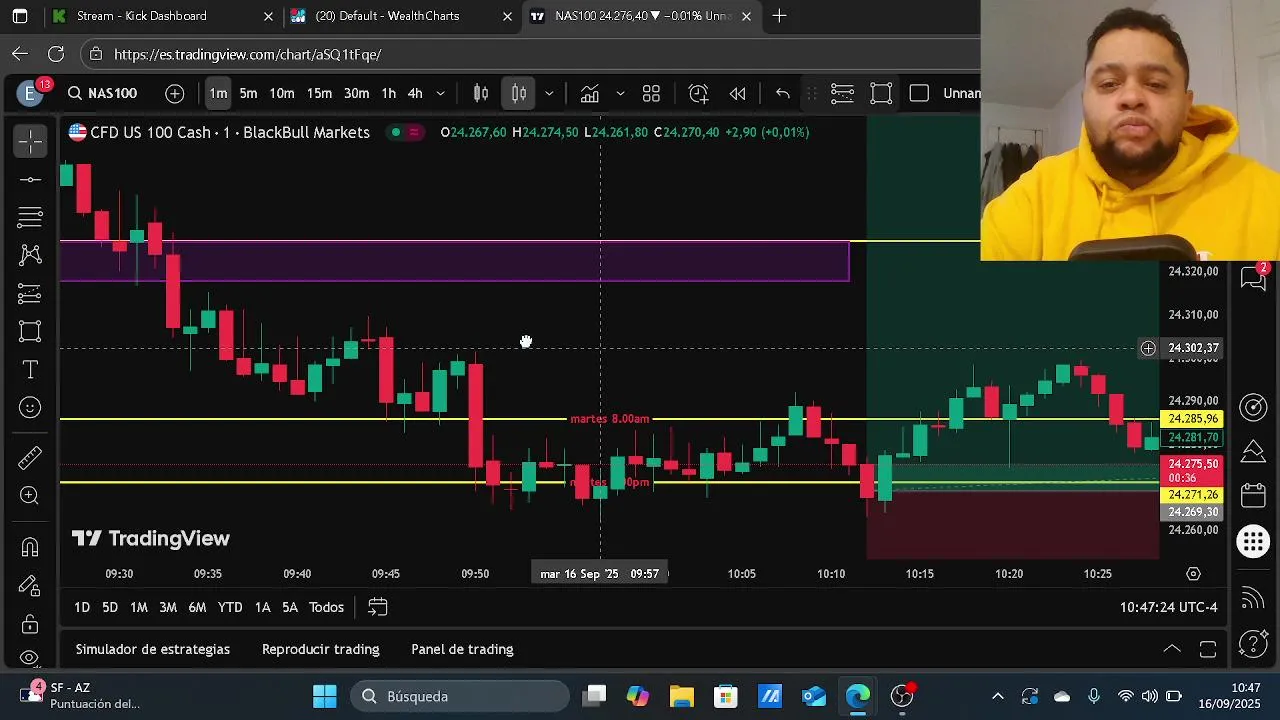This screenshot has width=1280, height=720.
Task: Switch to Default - WealthCharts browser tab
Action: pyautogui.click(x=402, y=16)
